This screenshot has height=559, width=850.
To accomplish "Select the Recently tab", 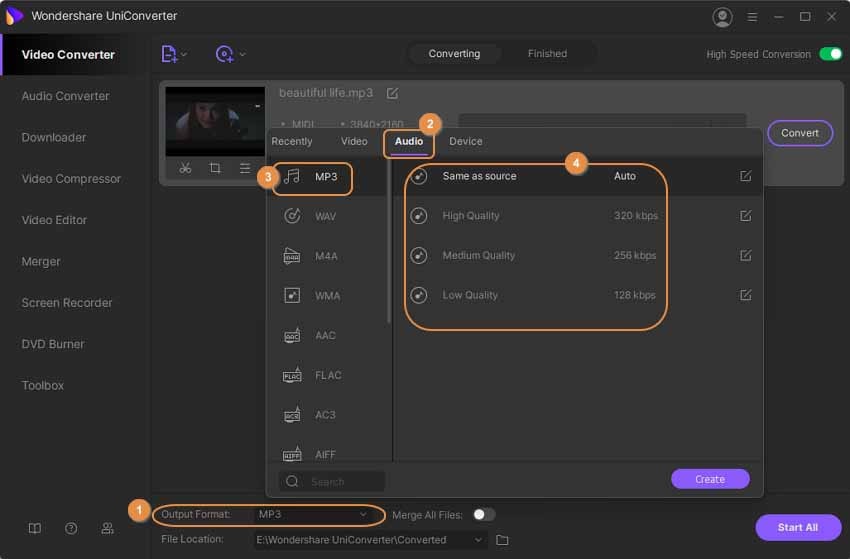I will (292, 141).
